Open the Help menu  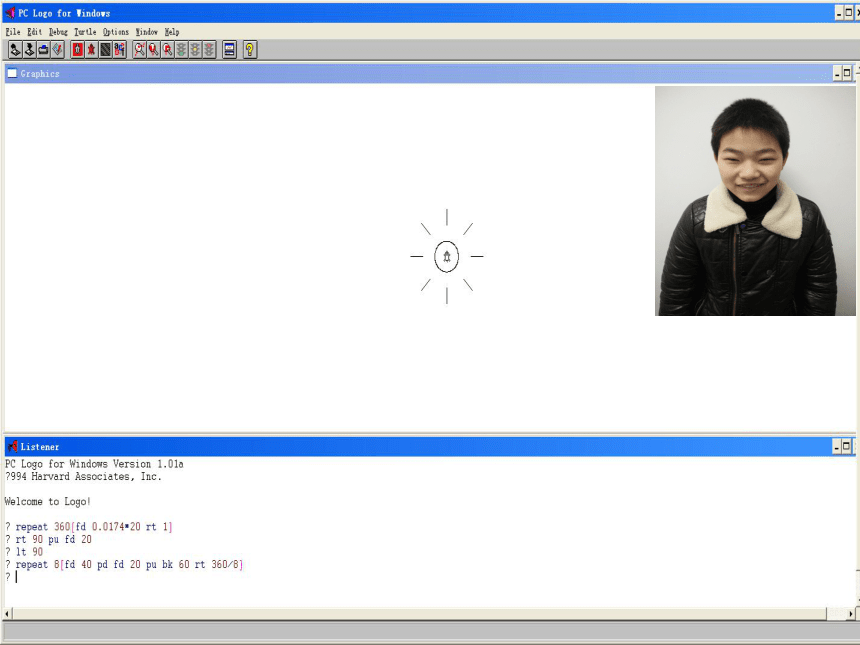click(x=172, y=32)
